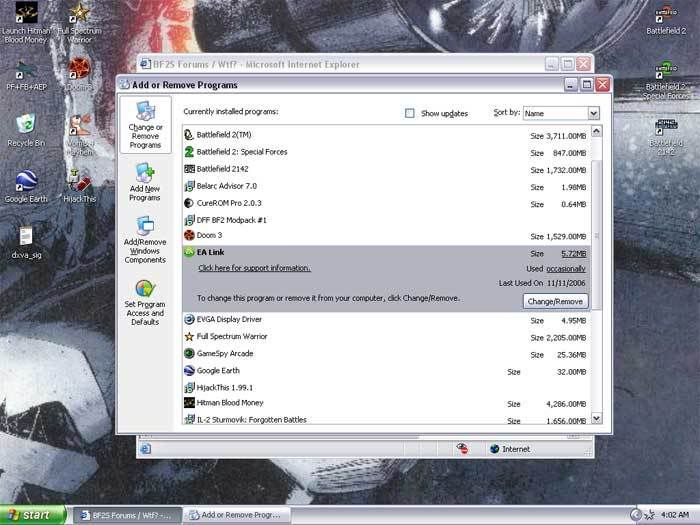
Task: Enable the Show updates checkbox
Action: [409, 113]
